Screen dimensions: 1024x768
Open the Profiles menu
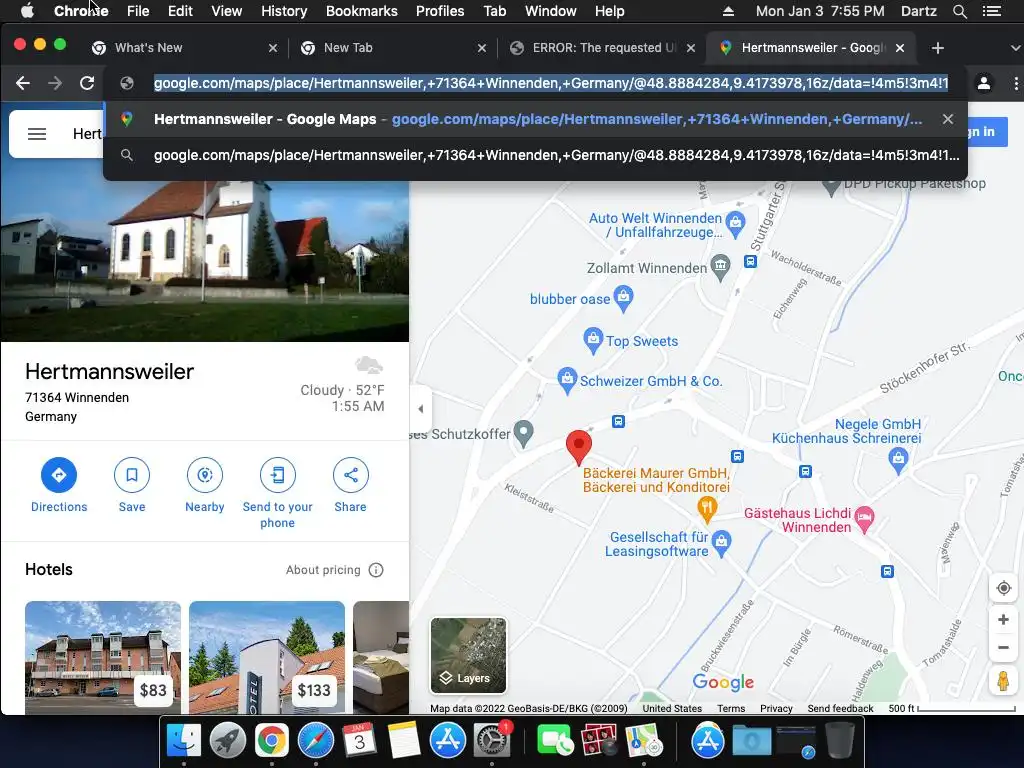pyautogui.click(x=440, y=11)
